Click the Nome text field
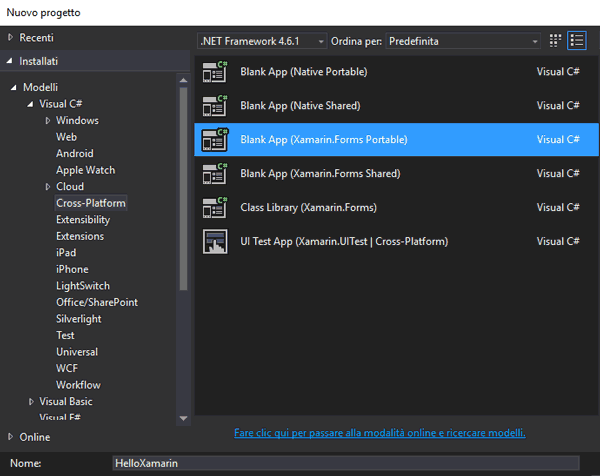This screenshot has height=476, width=600. pos(345,463)
